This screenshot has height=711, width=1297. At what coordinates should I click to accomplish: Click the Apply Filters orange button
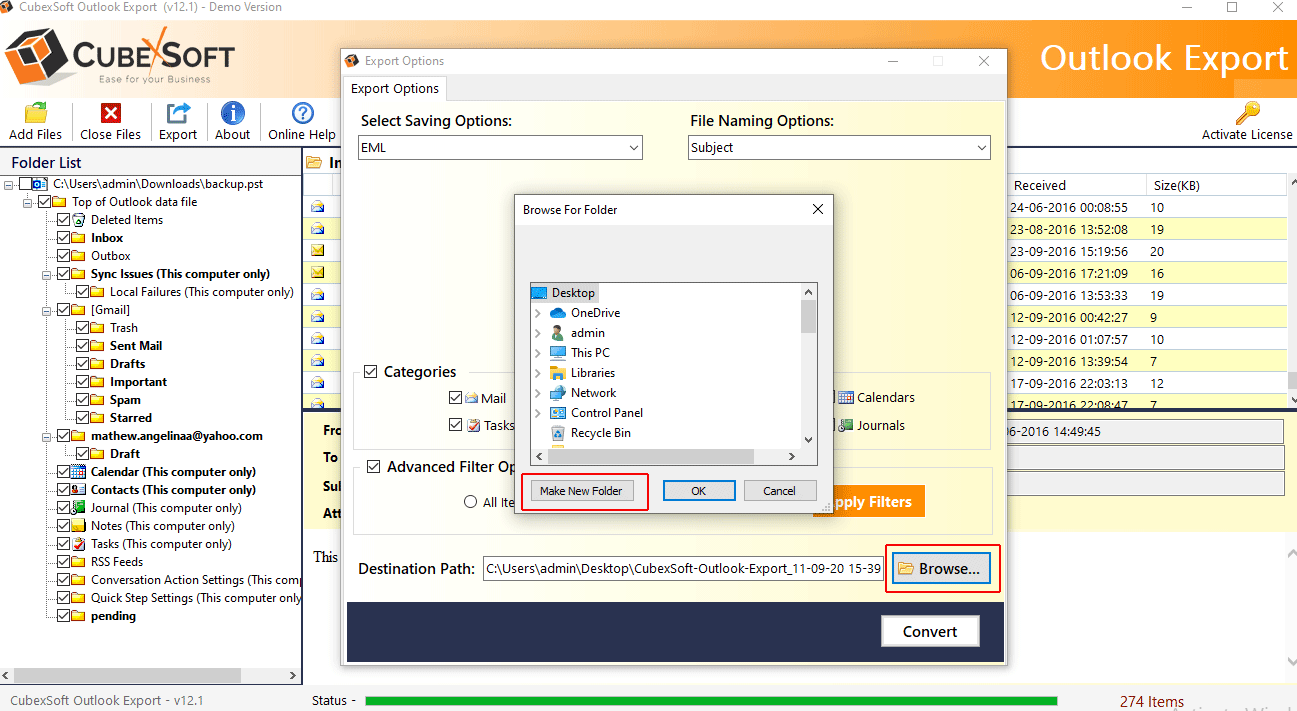(x=869, y=502)
